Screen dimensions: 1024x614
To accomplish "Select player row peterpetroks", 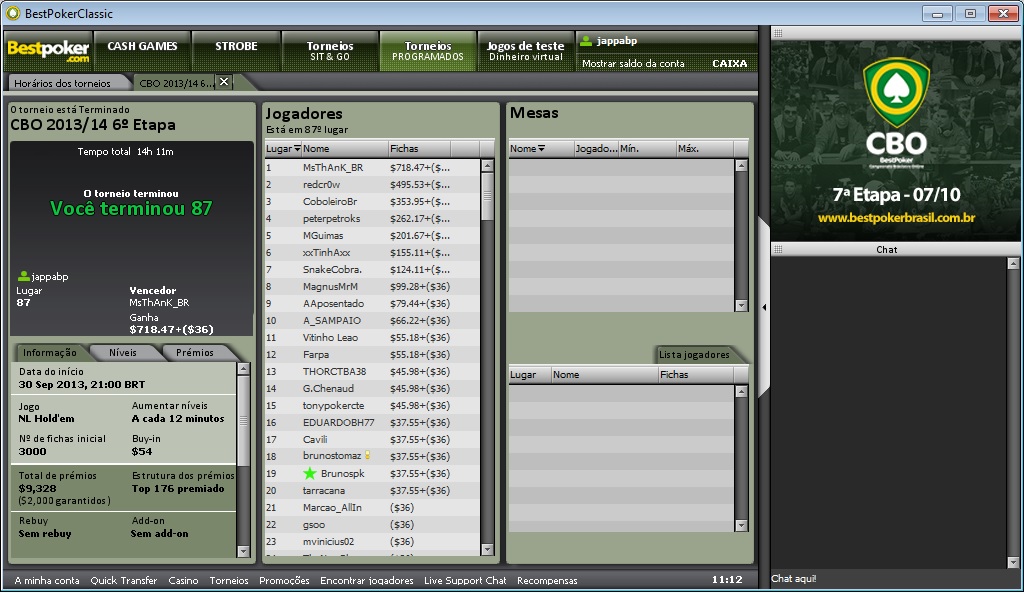I will pos(372,219).
